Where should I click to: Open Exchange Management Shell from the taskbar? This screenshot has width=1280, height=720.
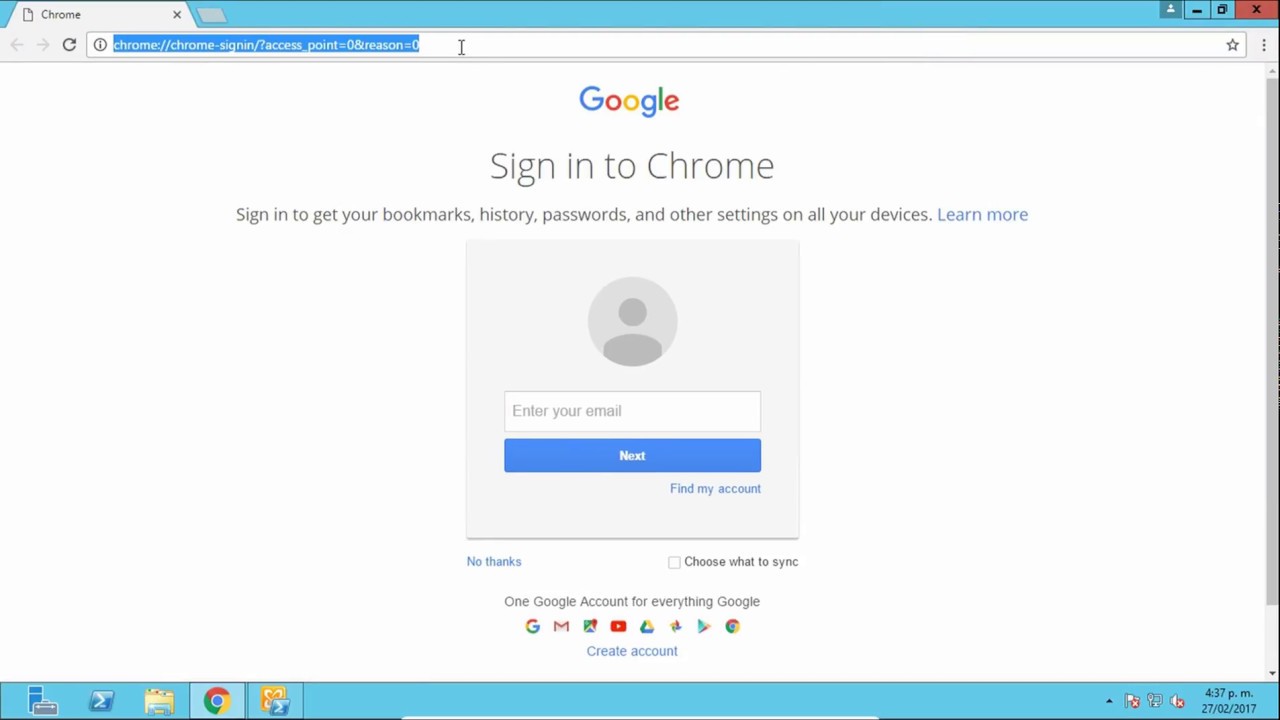coord(275,701)
